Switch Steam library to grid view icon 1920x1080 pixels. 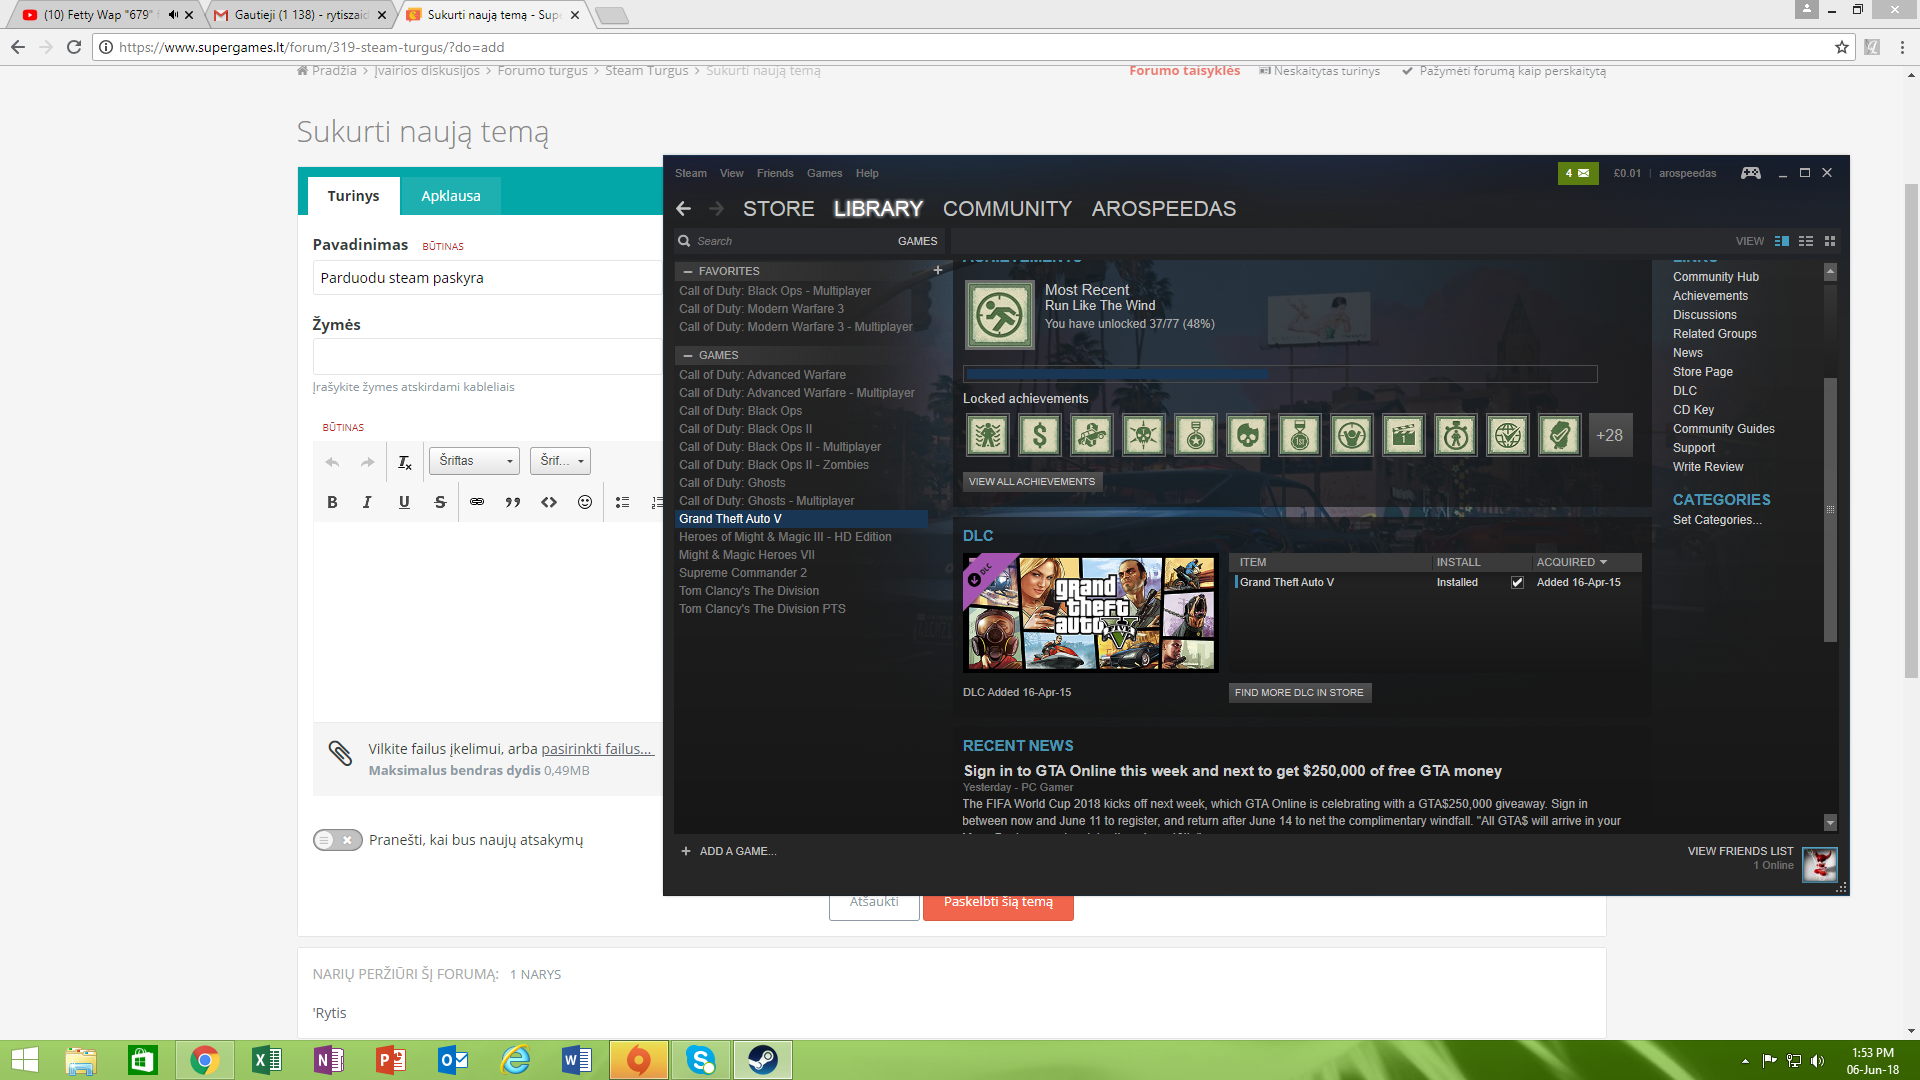click(1830, 241)
